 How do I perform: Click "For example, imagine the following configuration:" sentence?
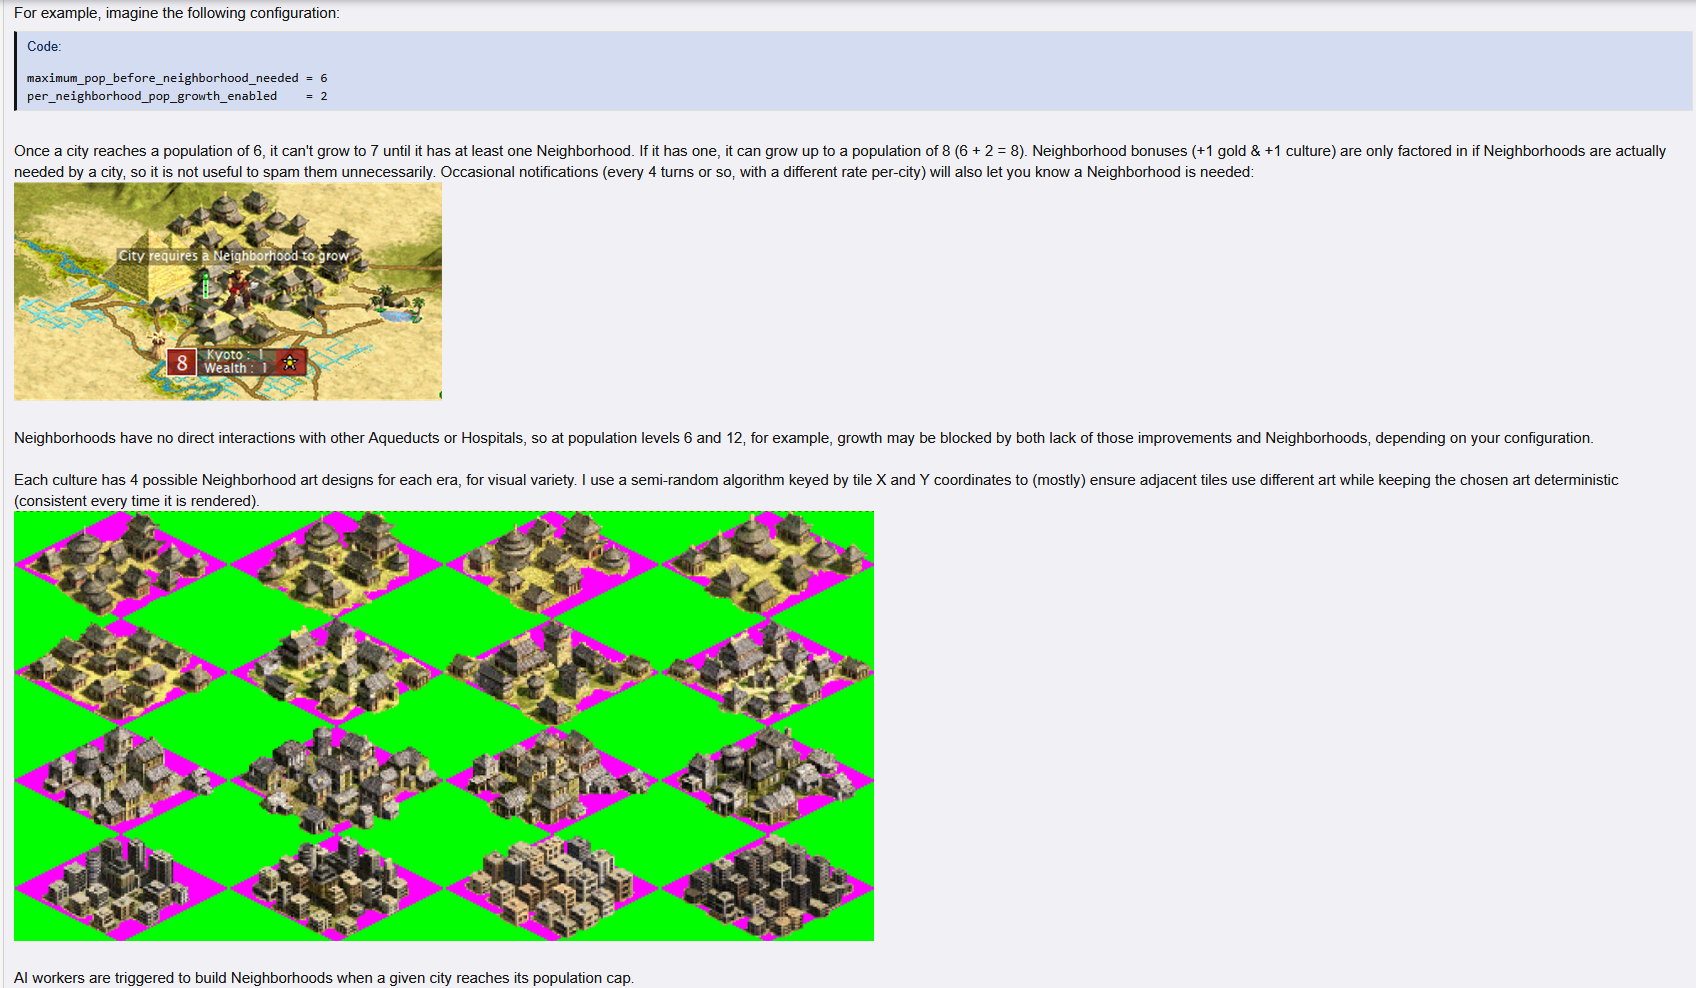(177, 13)
